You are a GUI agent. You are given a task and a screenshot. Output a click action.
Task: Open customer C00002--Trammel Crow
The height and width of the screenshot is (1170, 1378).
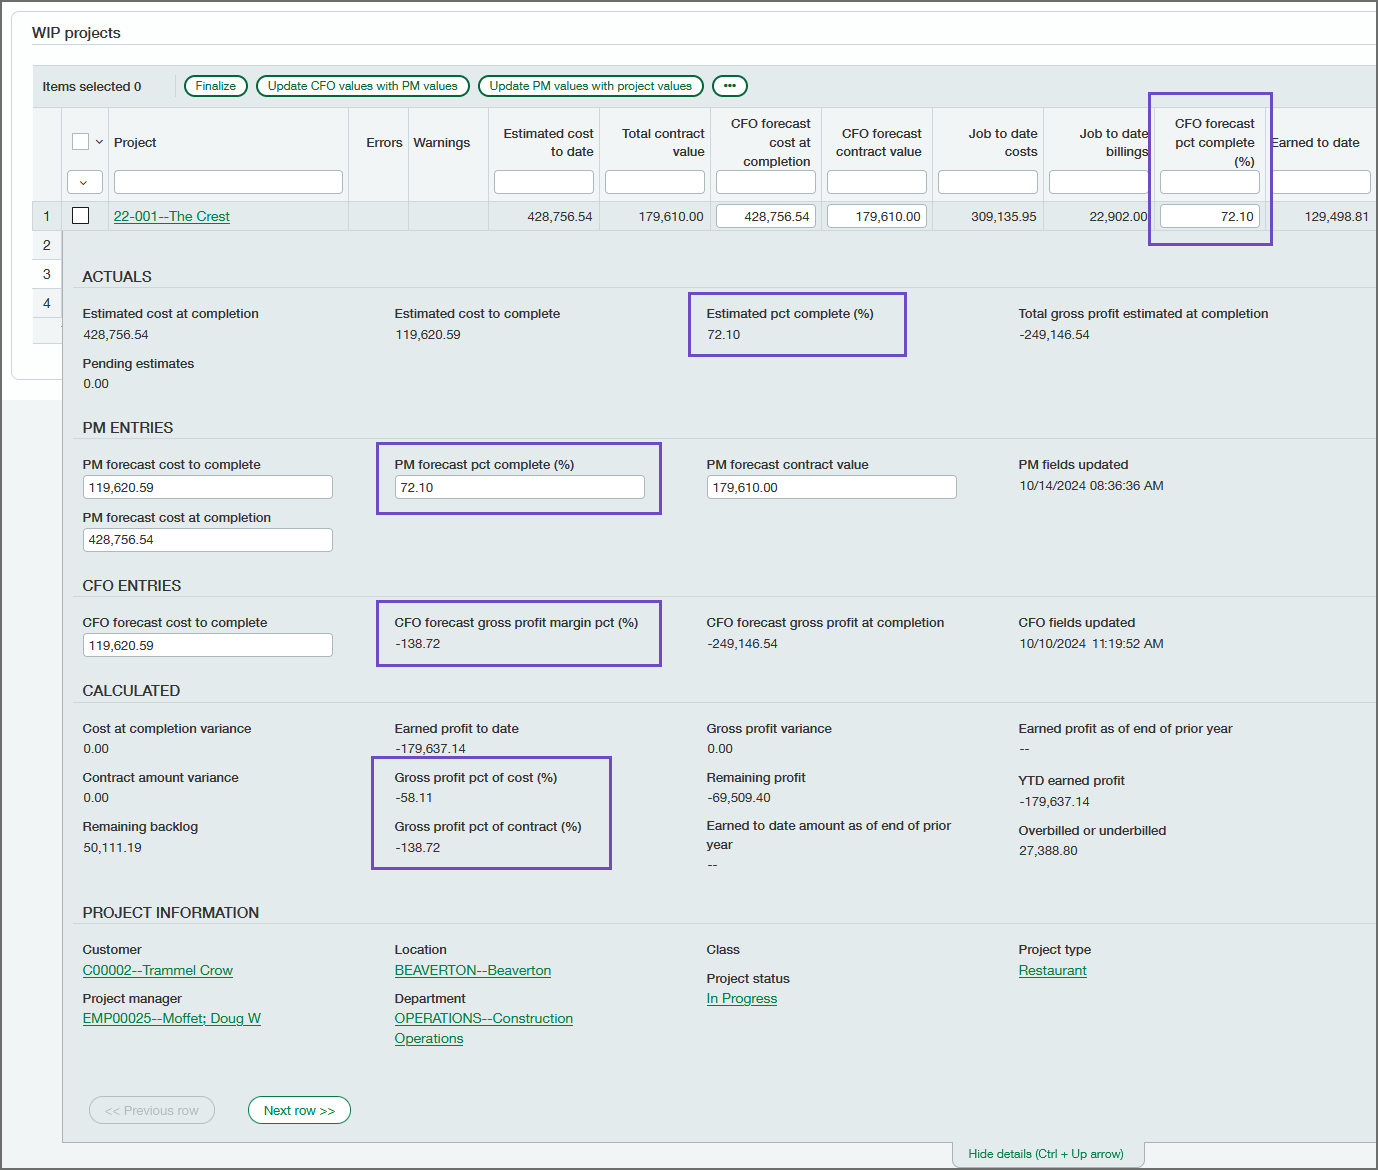pyautogui.click(x=157, y=970)
